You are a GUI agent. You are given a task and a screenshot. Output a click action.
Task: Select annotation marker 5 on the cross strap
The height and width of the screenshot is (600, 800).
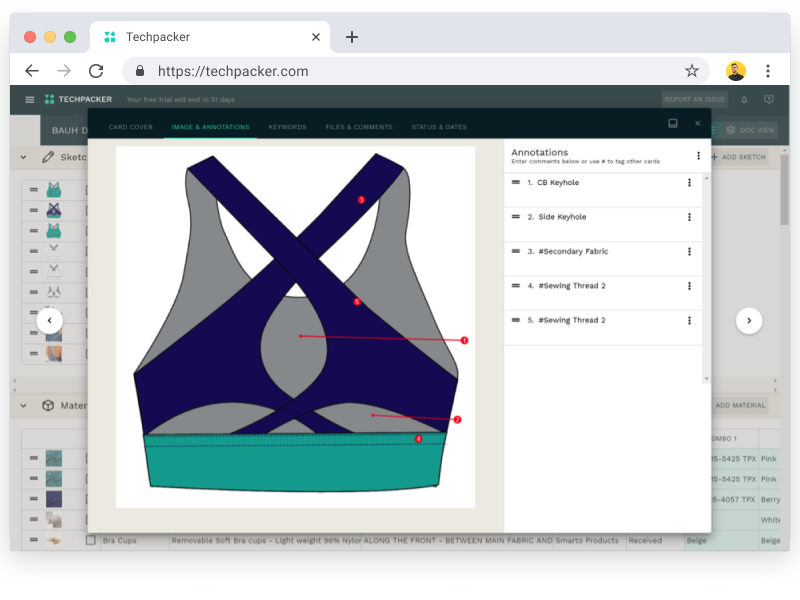point(357,302)
